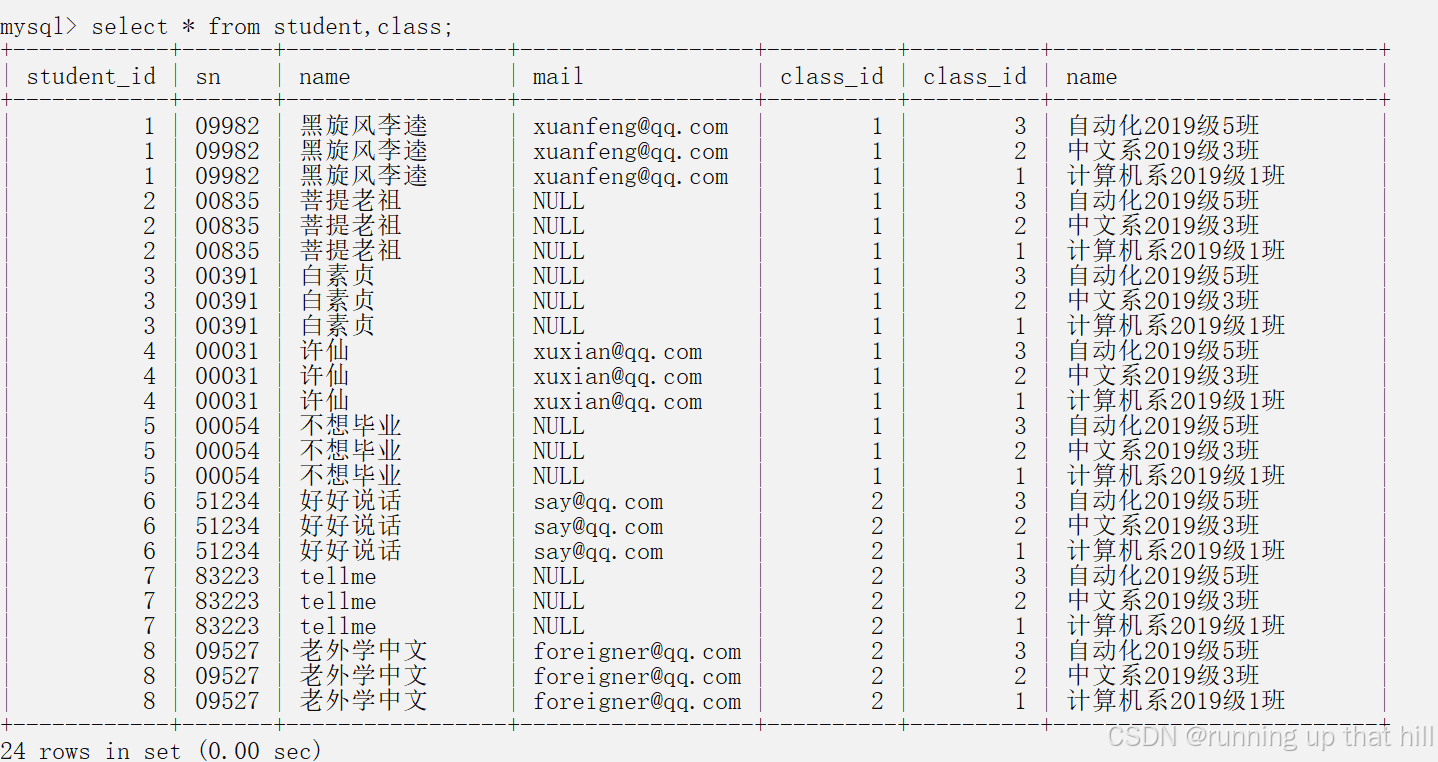Click 自动化2019级5班 in 黑旋风李逵's row

1163,126
